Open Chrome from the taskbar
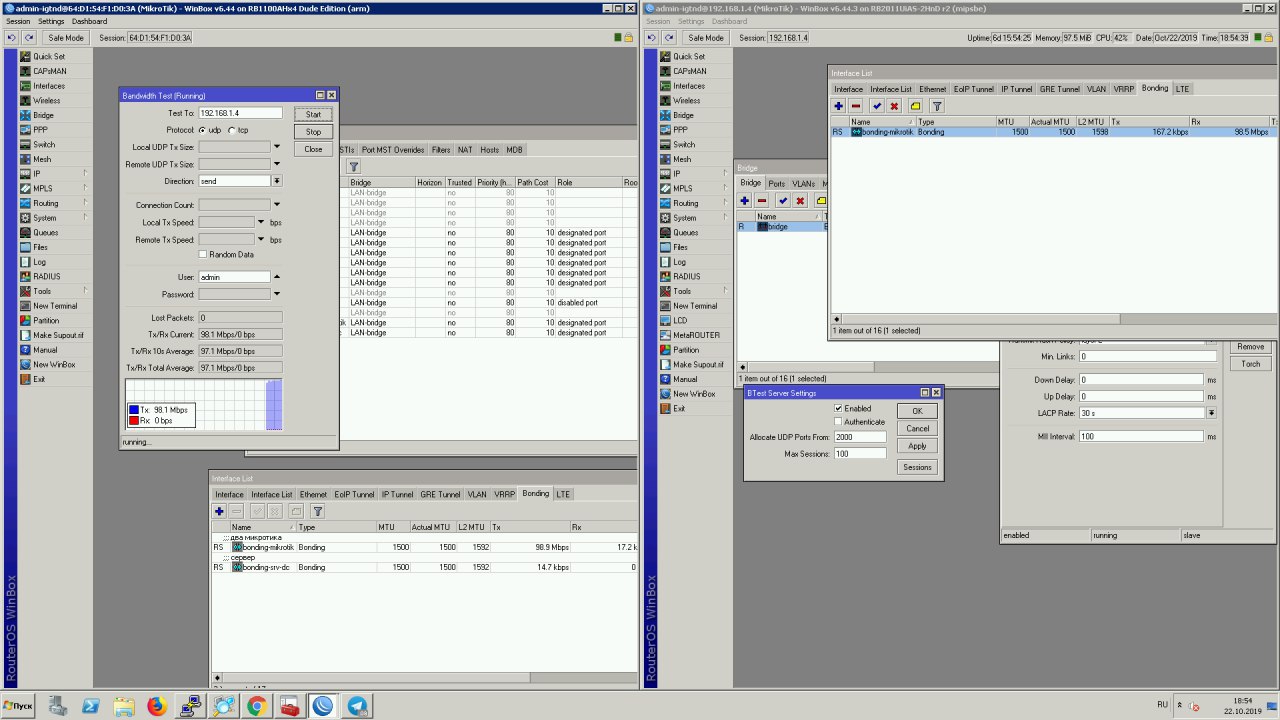 click(256, 706)
